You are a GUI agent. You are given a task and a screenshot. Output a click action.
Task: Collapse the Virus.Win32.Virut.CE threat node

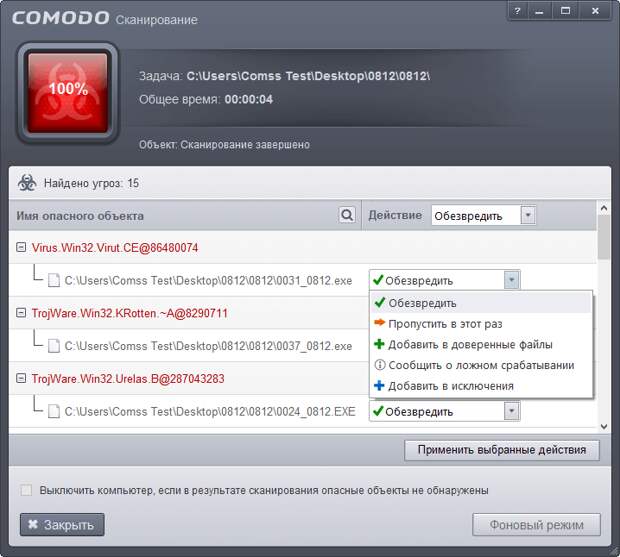21,247
